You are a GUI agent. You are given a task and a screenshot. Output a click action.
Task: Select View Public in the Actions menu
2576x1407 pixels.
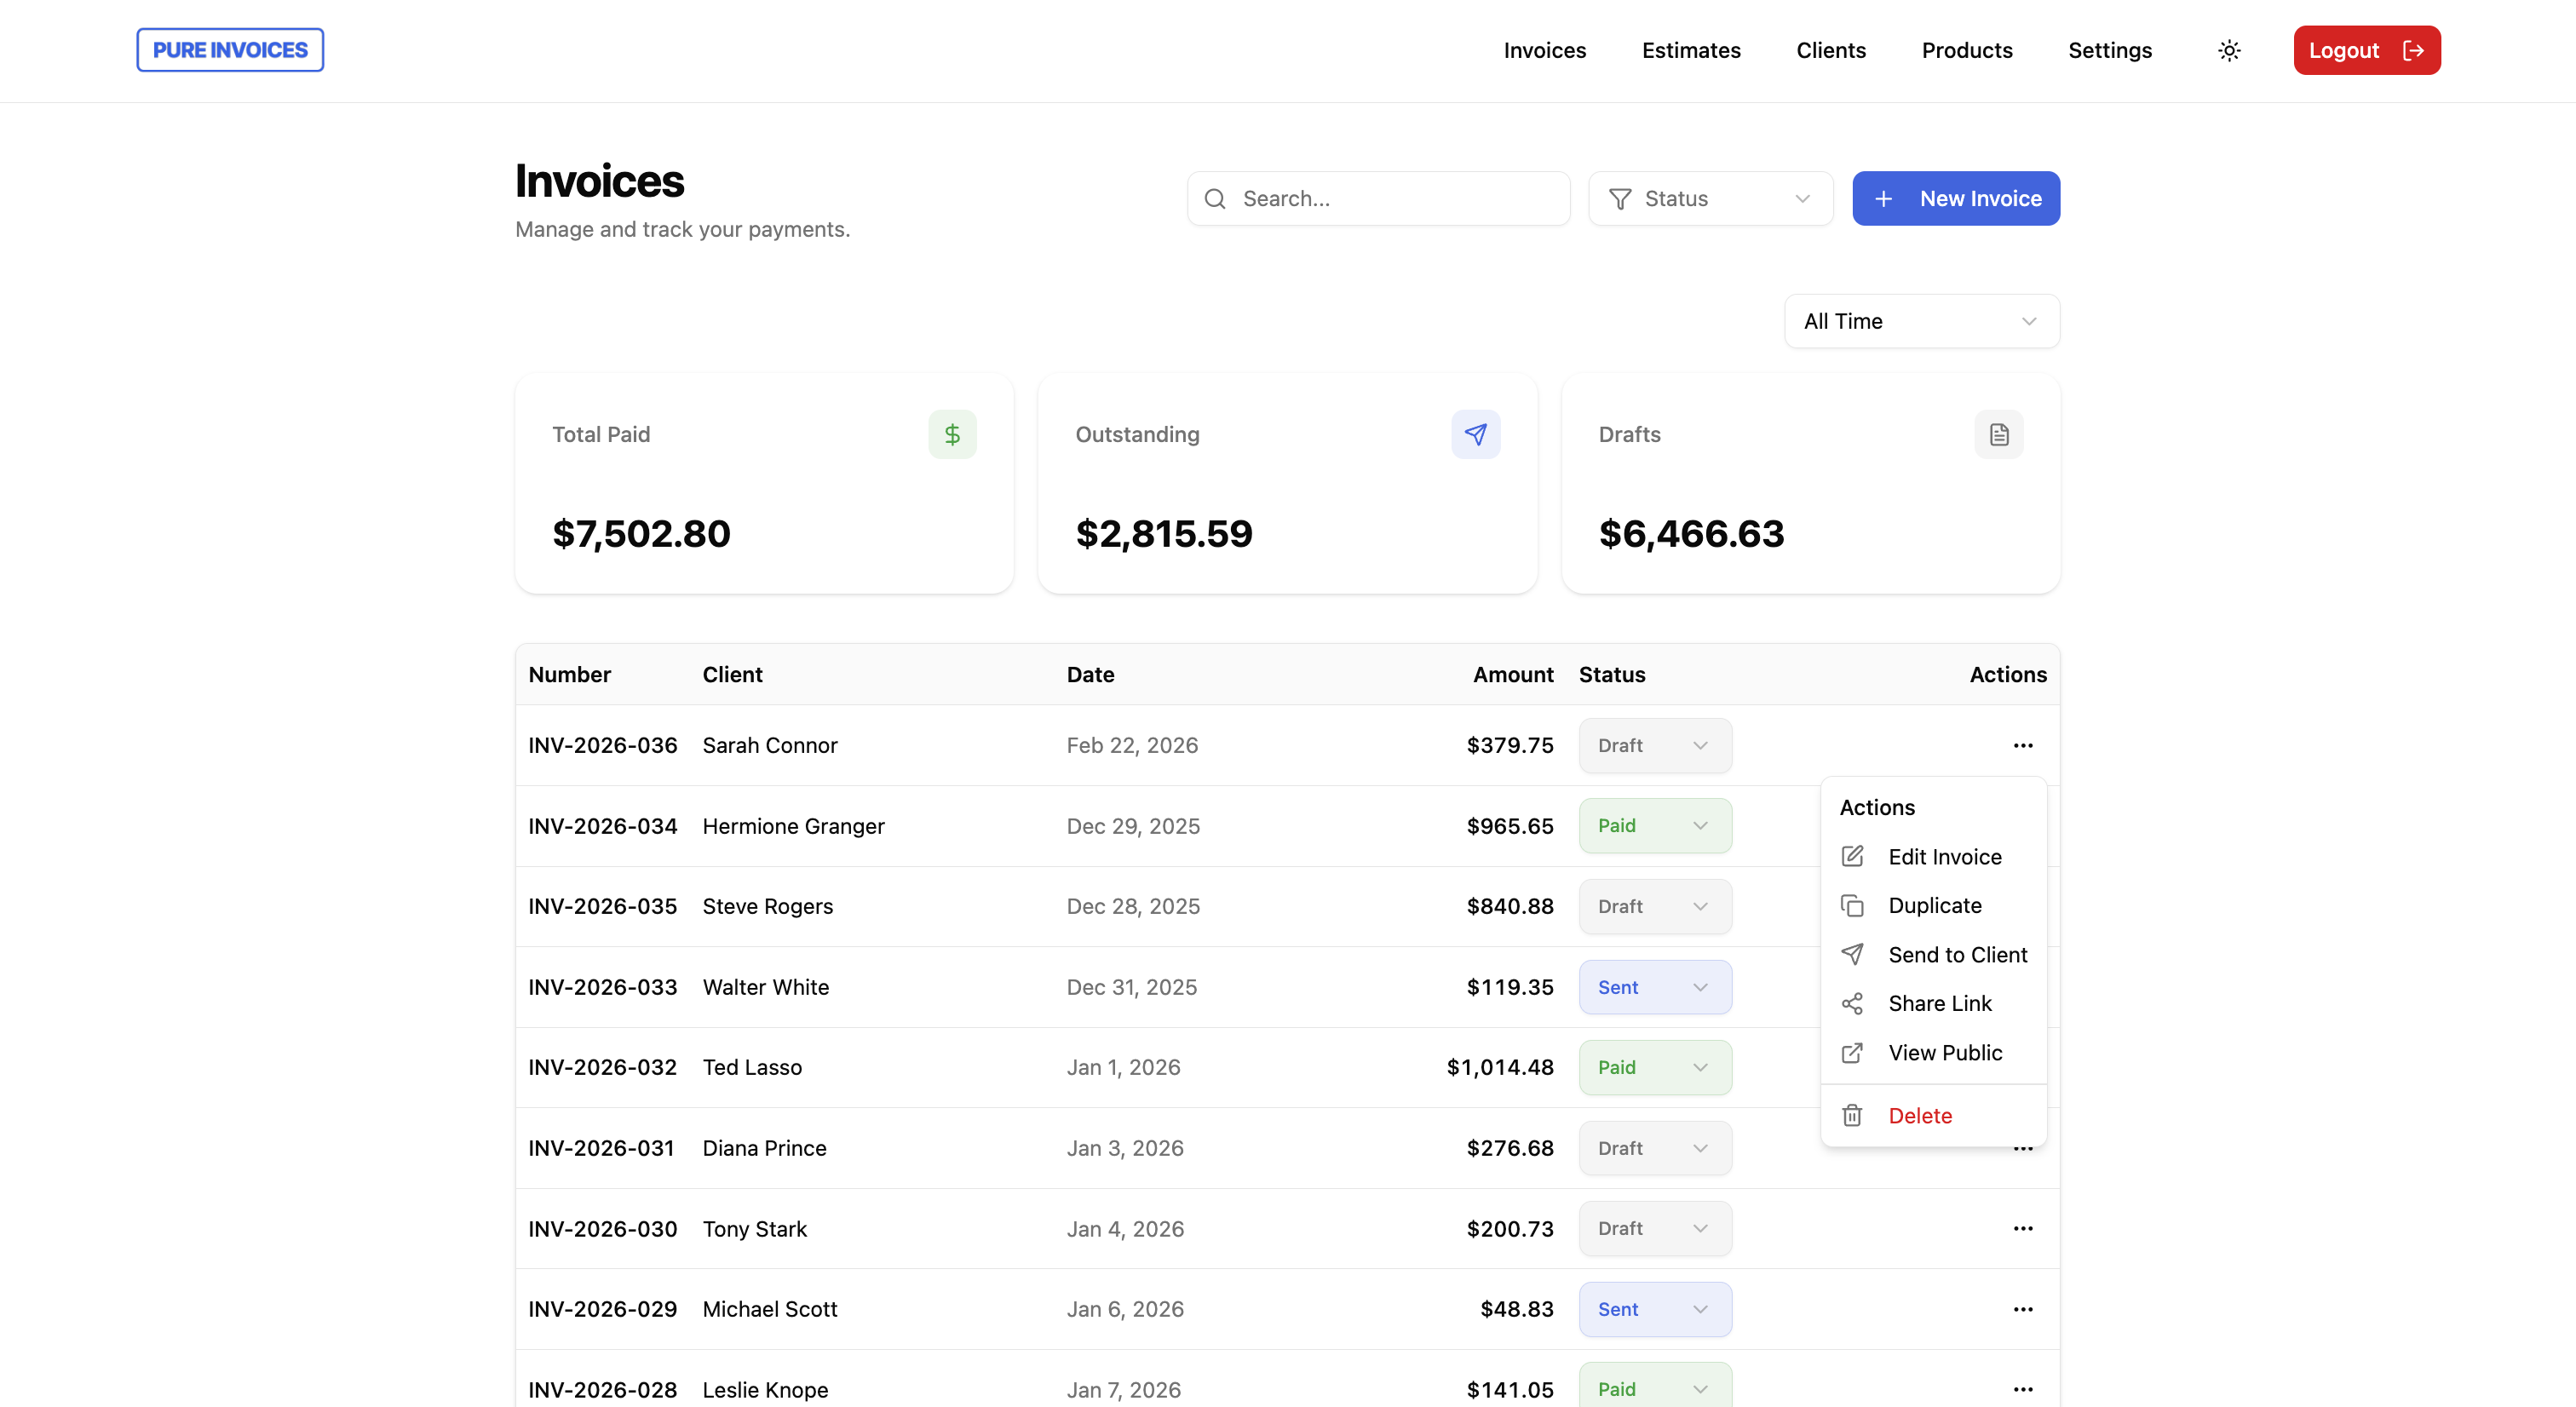point(1944,1052)
